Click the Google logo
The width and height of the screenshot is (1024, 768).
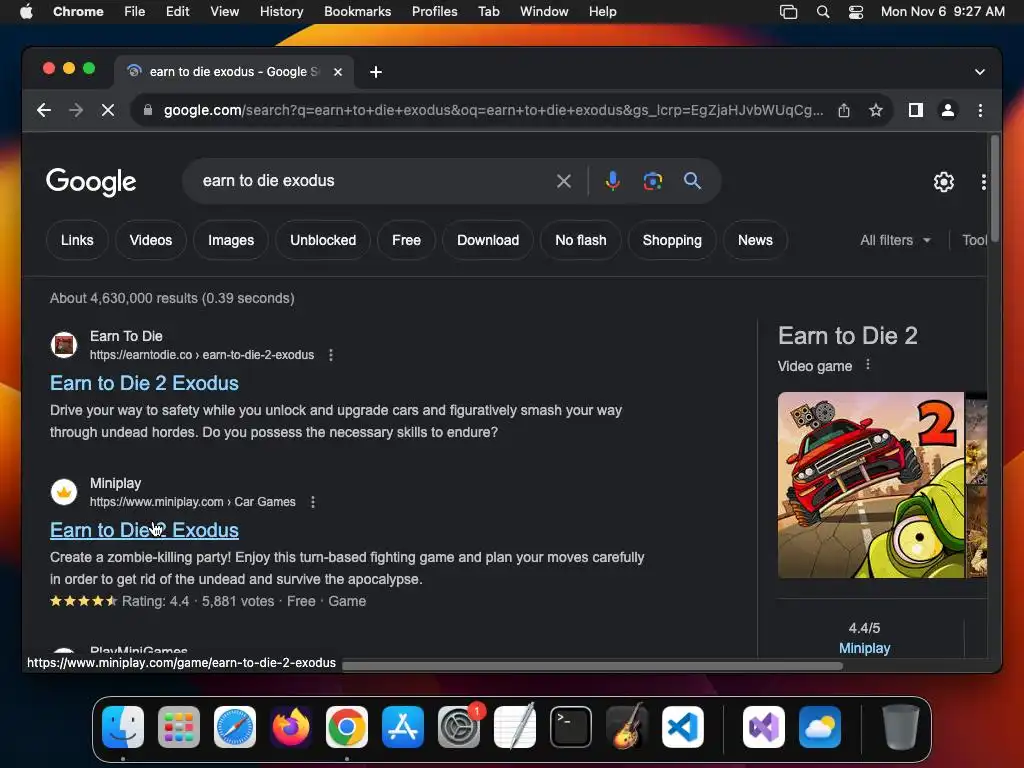point(91,182)
